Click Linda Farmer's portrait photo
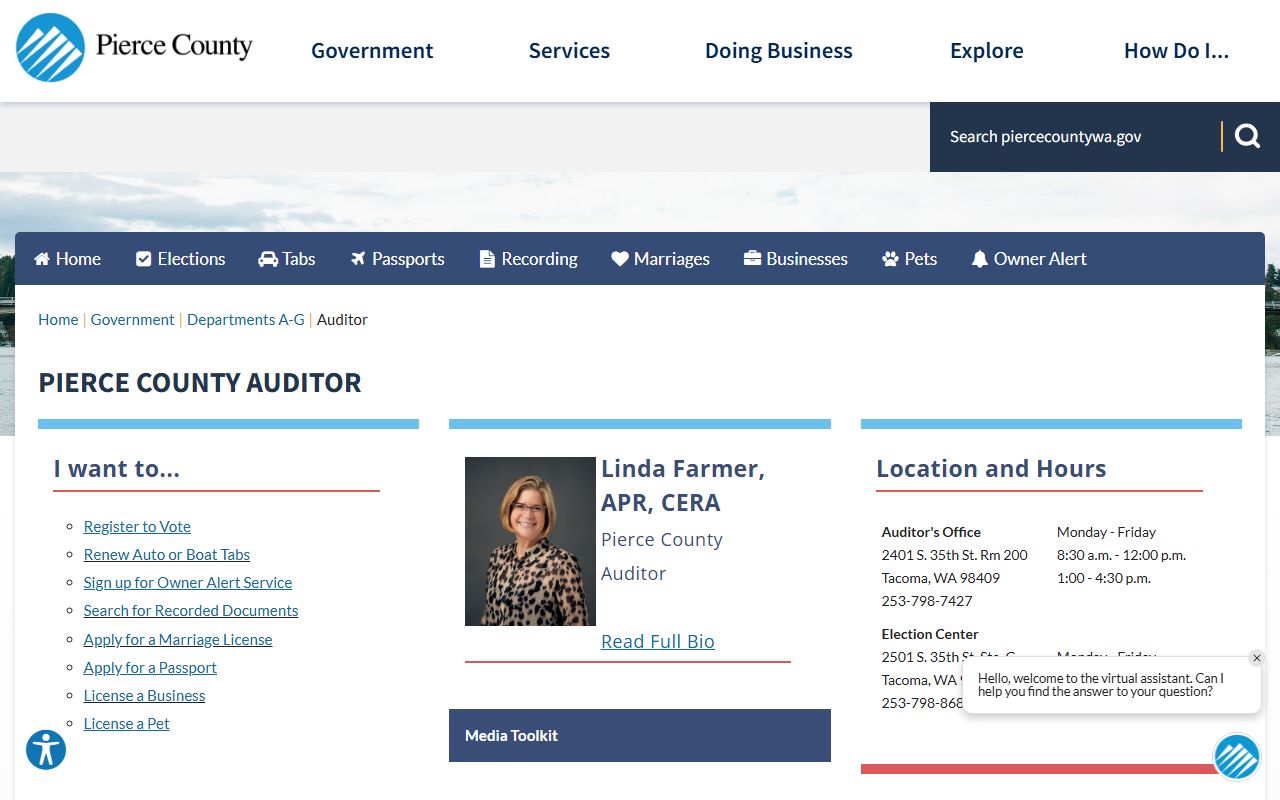Viewport: 1280px width, 800px height. tap(530, 541)
